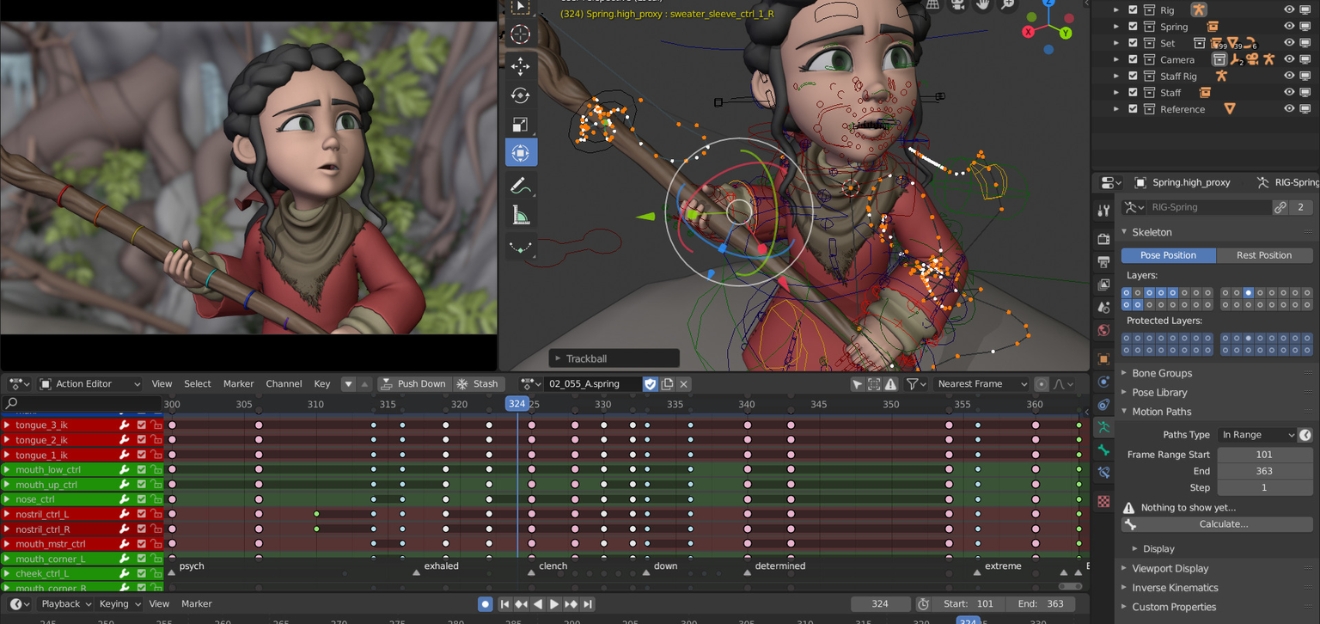Jump to the next keyframe
This screenshot has height=624, width=1320.
(x=571, y=604)
